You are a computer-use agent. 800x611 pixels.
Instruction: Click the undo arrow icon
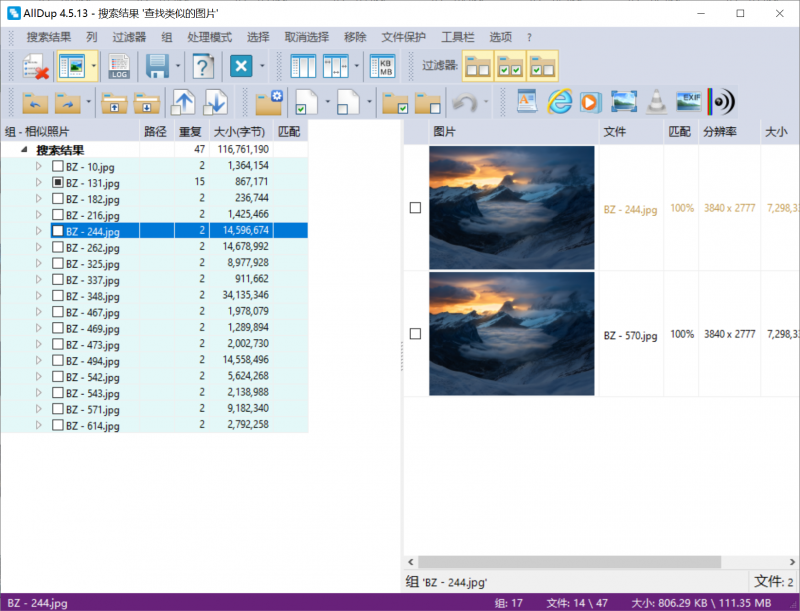464,102
